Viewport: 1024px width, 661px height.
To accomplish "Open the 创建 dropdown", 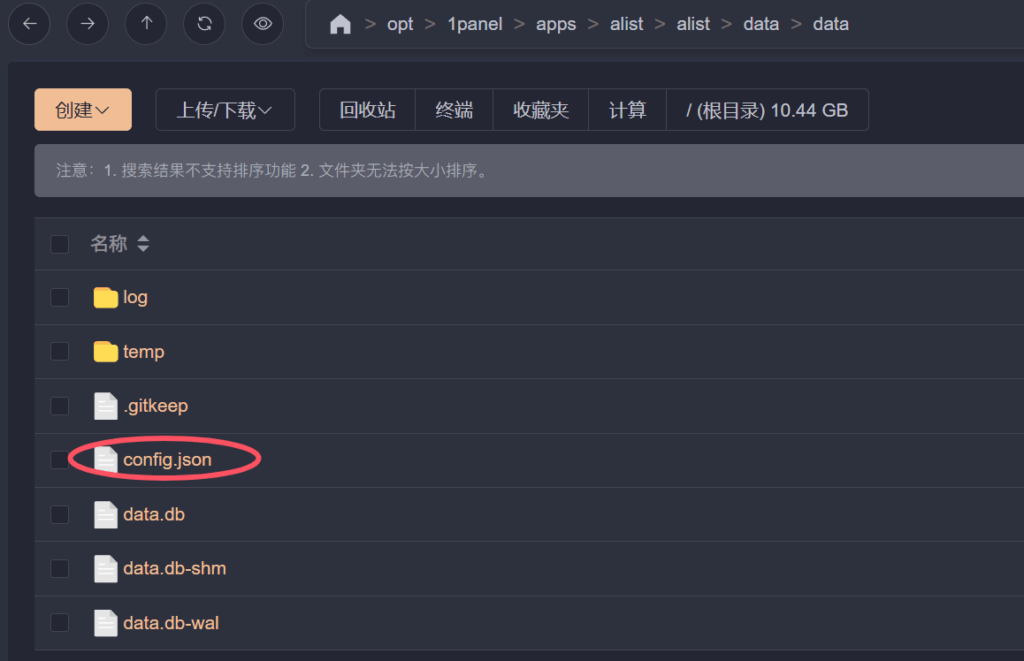I will (x=82, y=110).
